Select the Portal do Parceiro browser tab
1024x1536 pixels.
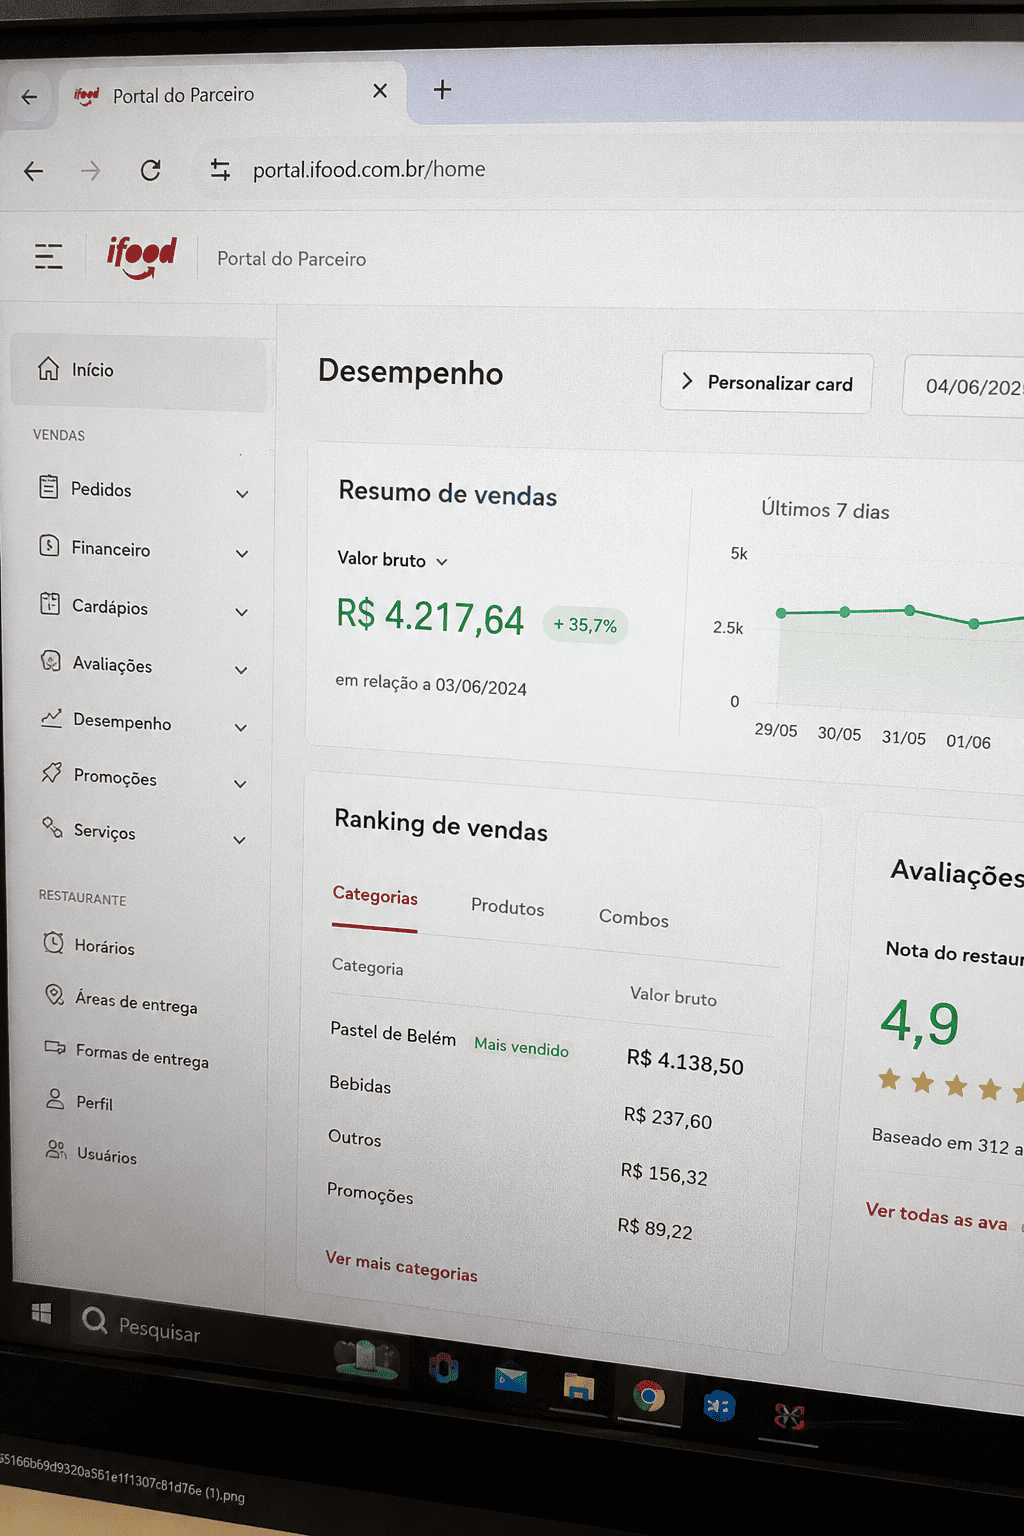tap(233, 94)
